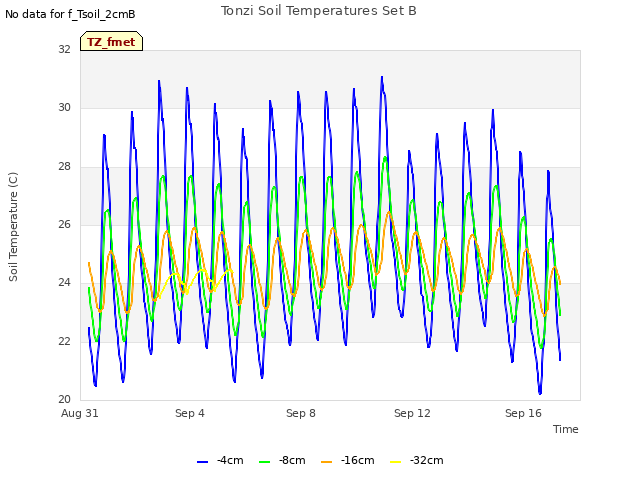The height and width of the screenshot is (480, 640).
Task: Click the green -8cm legend swatch
Action: [x=264, y=462]
